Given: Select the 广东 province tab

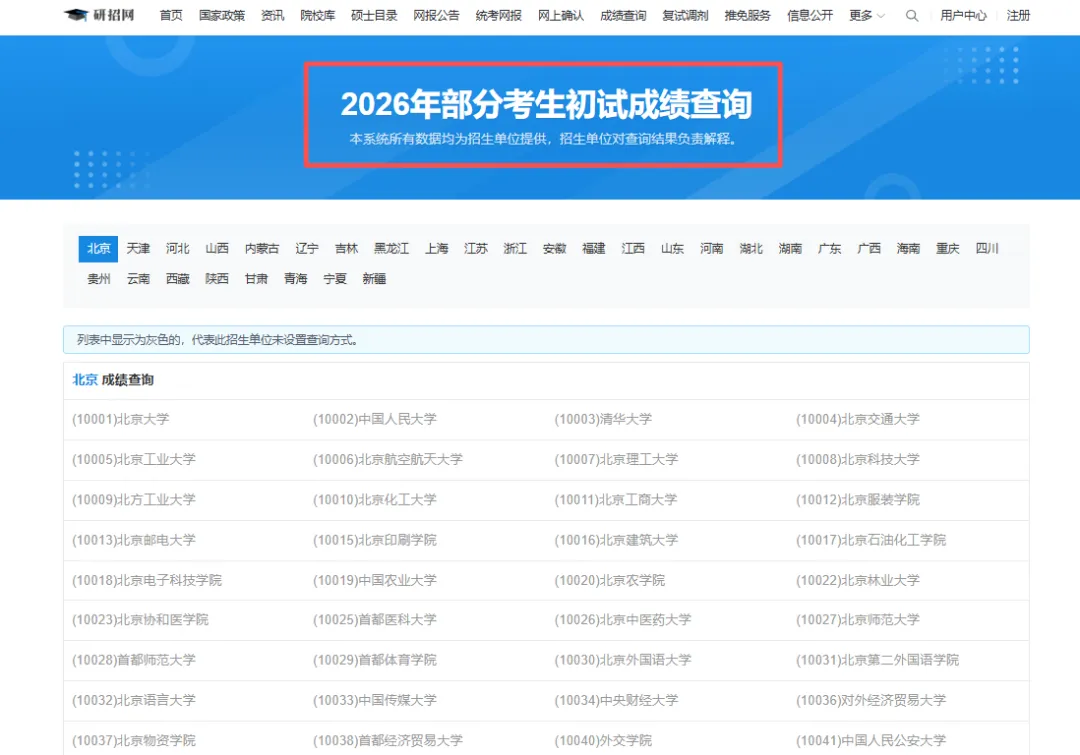Looking at the screenshot, I should tap(829, 249).
